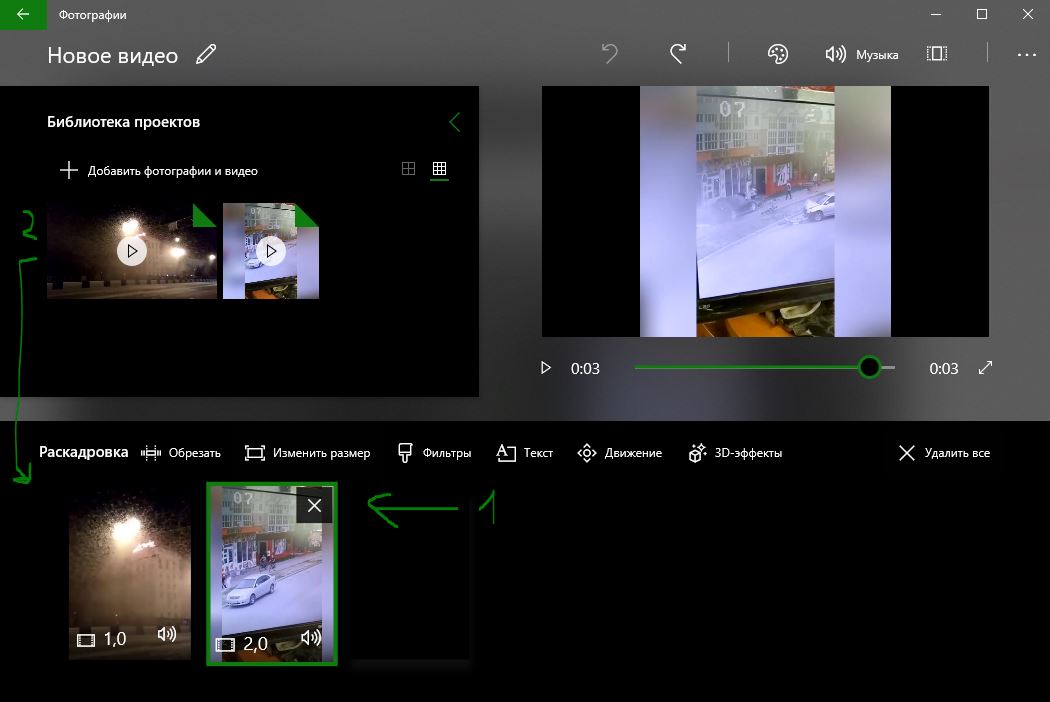Open the three-dots more options menu
Screen dimensions: 1050x702
pyautogui.click(x=1027, y=55)
